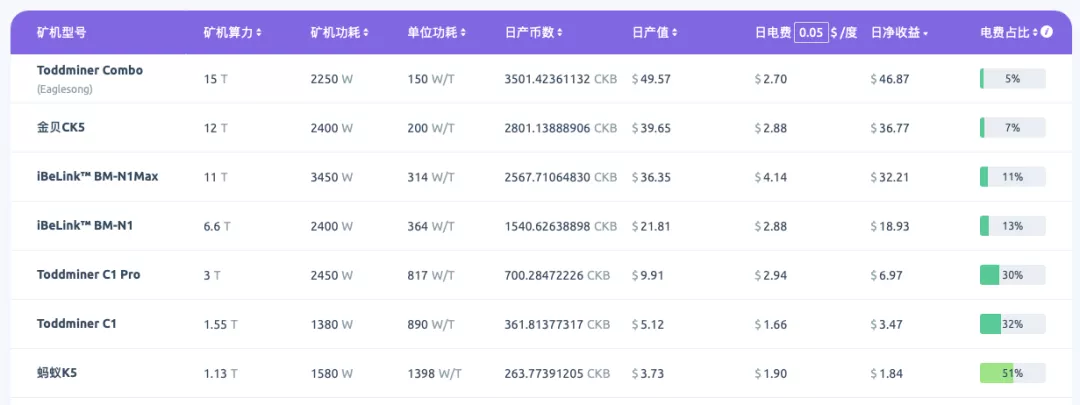The height and width of the screenshot is (405, 1080).
Task: Open the iBeLink BM-N1 miner
Action: coord(85,225)
